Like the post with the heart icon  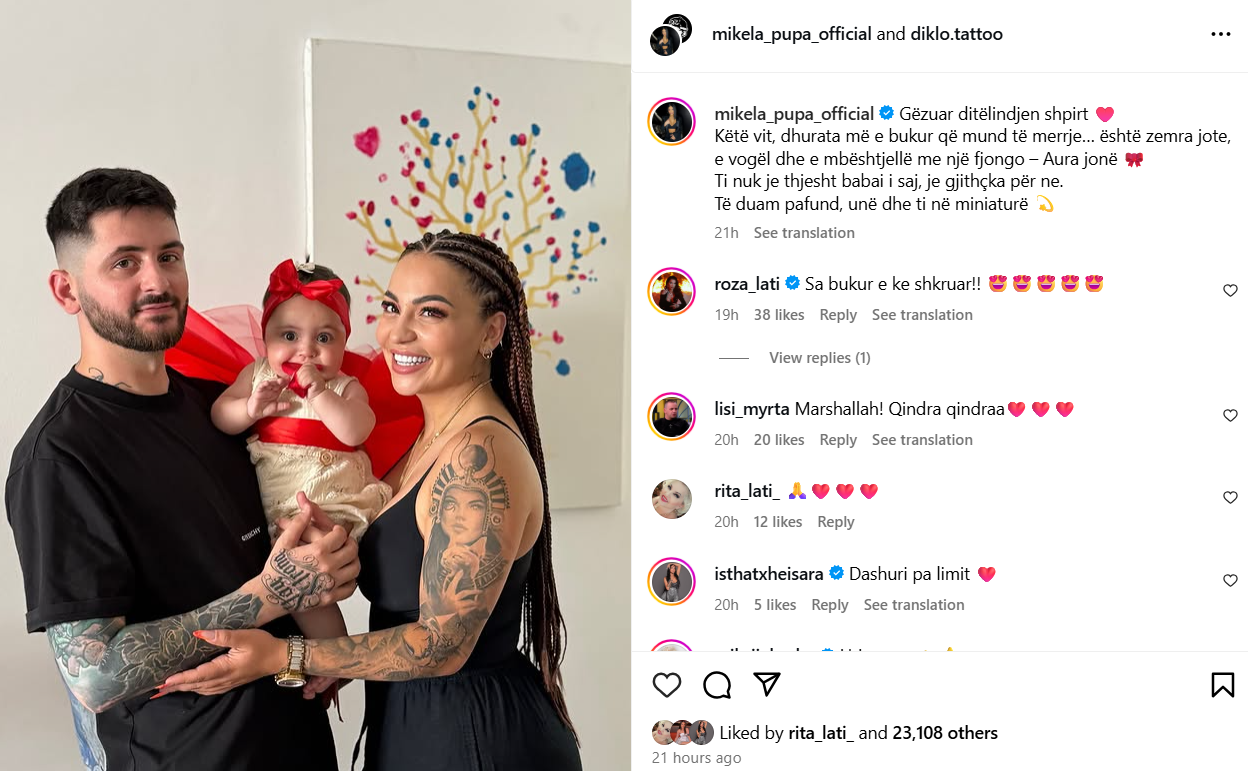[x=667, y=685]
